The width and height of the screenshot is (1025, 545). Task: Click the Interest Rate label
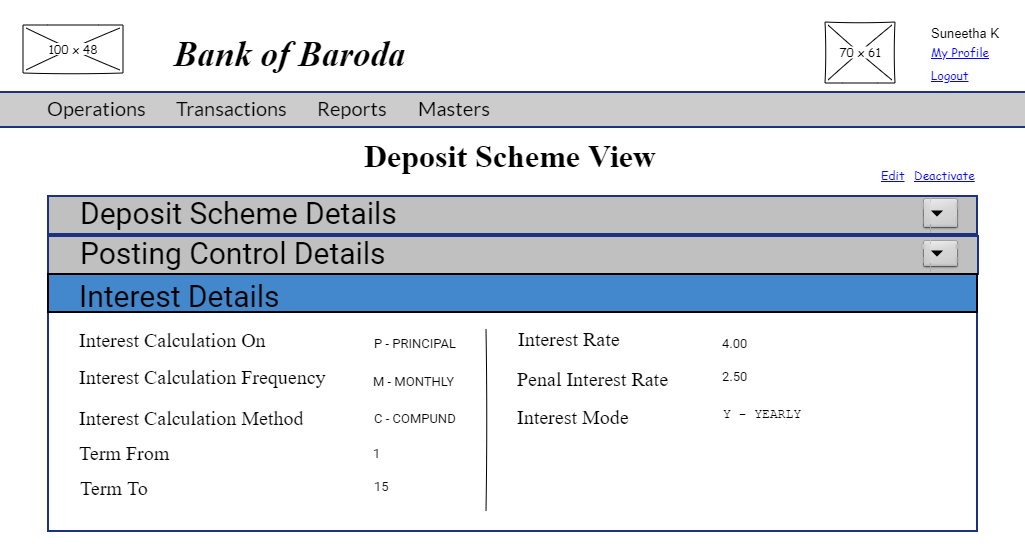568,340
